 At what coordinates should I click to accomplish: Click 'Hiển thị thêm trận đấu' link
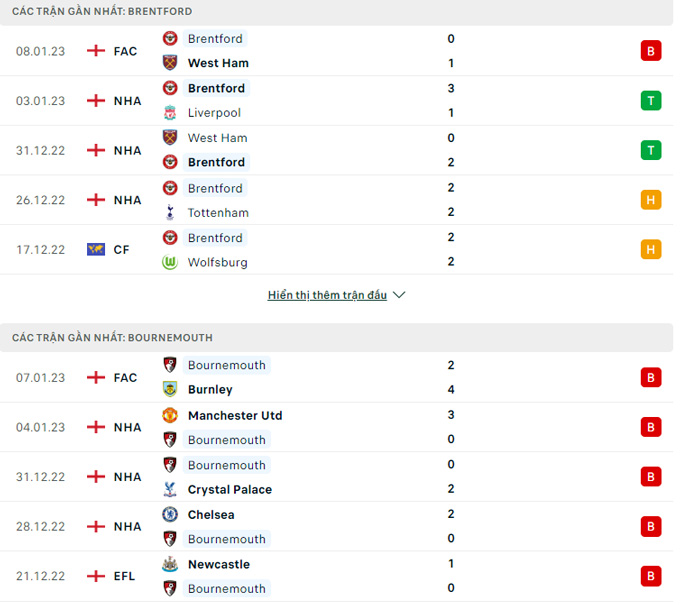click(x=327, y=295)
